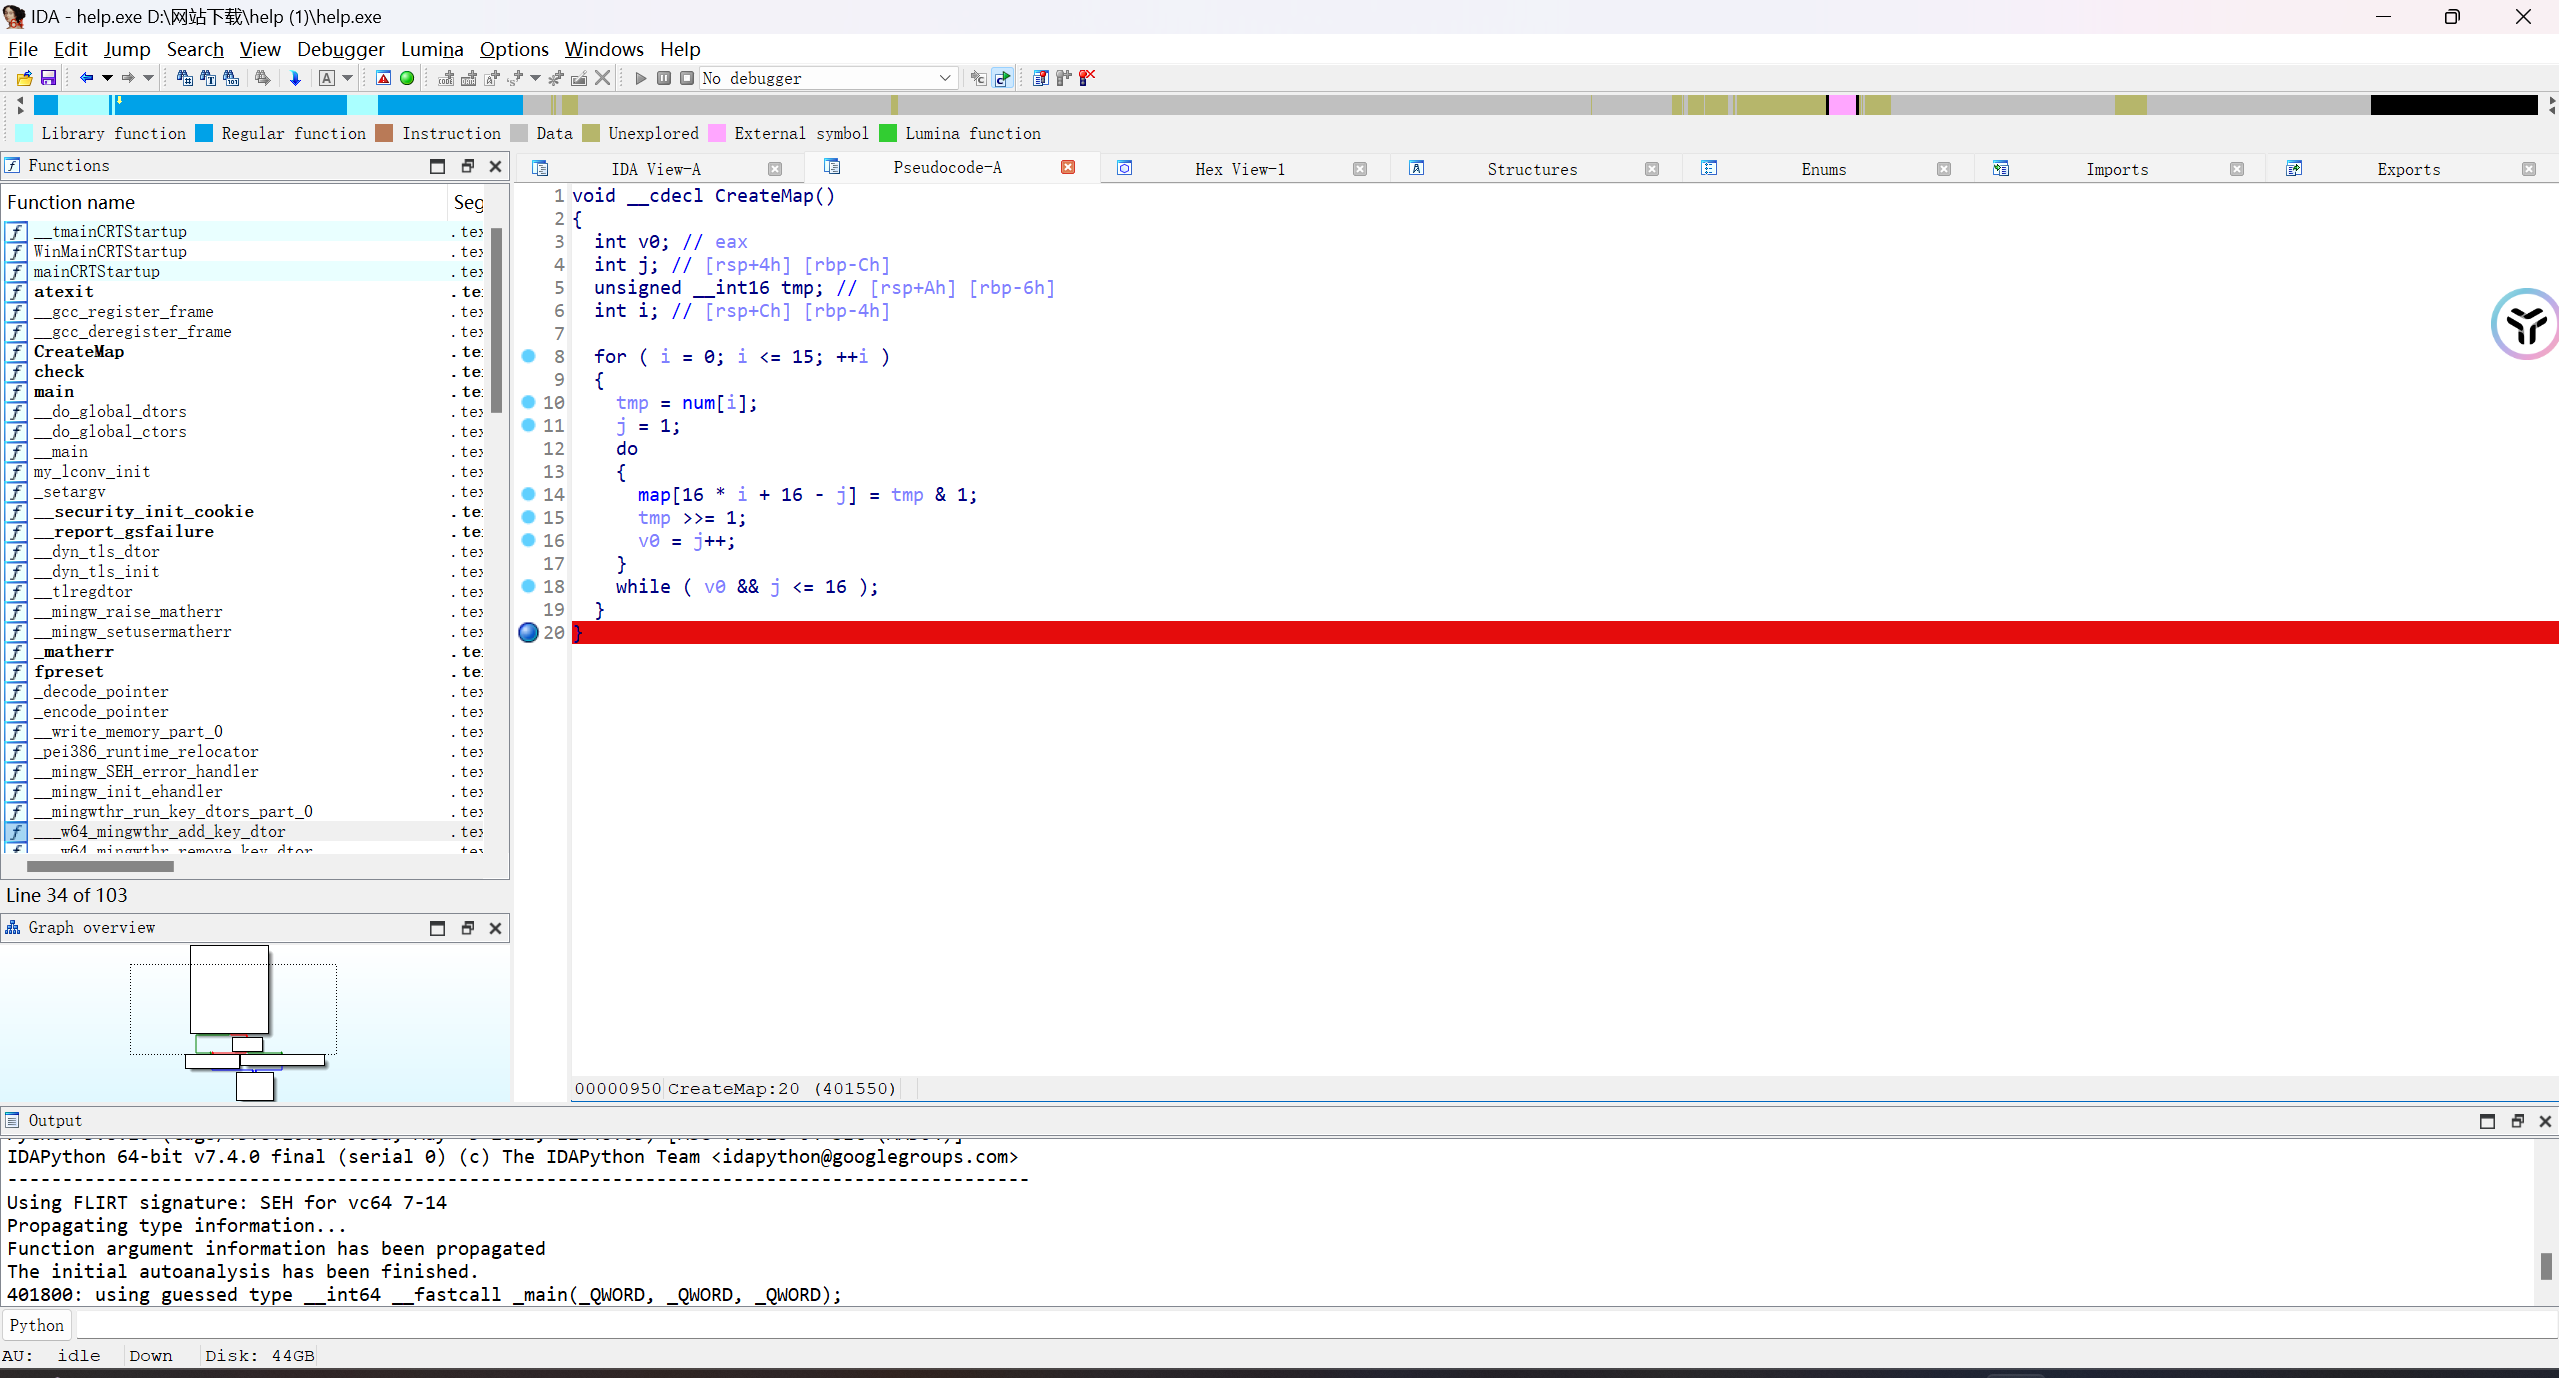Click the blue down arrow toolbar icon
Viewport: 2559px width, 1378px height.
pyautogui.click(x=295, y=78)
